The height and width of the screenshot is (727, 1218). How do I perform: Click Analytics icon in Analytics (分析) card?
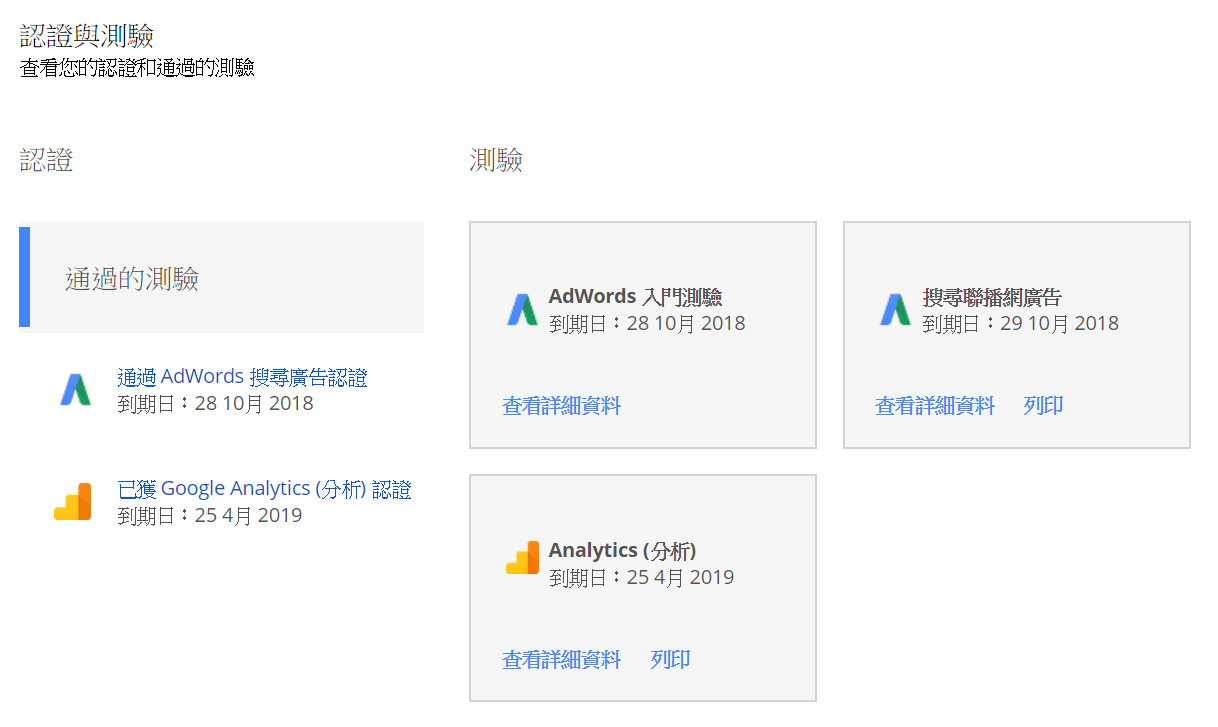click(522, 557)
